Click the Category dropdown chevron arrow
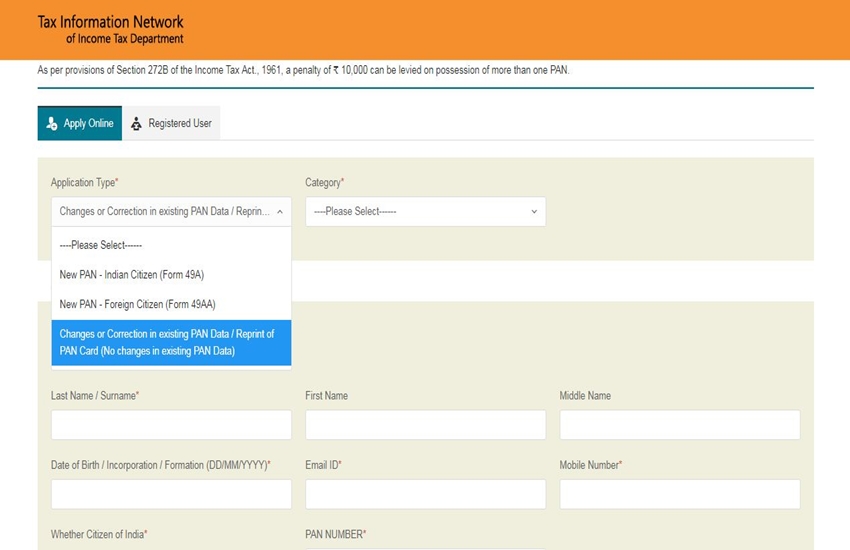 click(533, 212)
